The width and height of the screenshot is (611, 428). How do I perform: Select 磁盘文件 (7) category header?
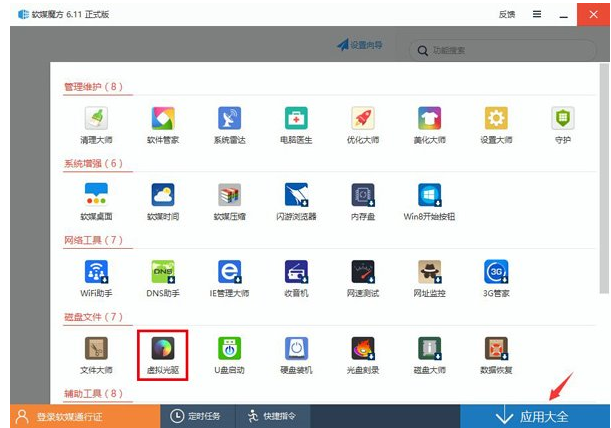(93, 317)
